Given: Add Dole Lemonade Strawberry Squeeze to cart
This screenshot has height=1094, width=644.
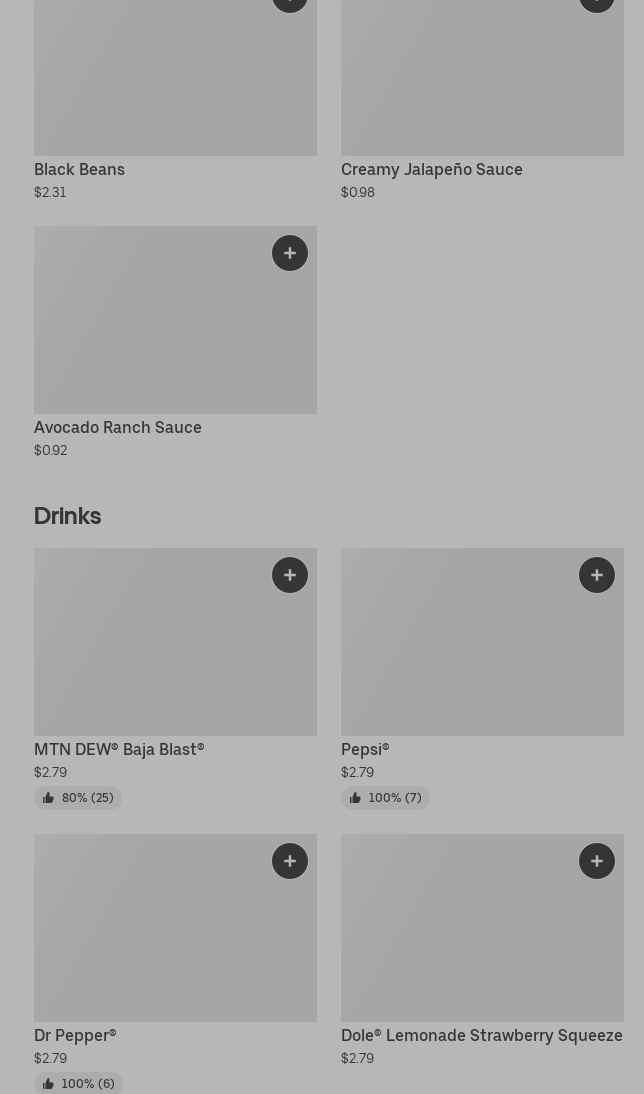Looking at the screenshot, I should click(x=597, y=861).
